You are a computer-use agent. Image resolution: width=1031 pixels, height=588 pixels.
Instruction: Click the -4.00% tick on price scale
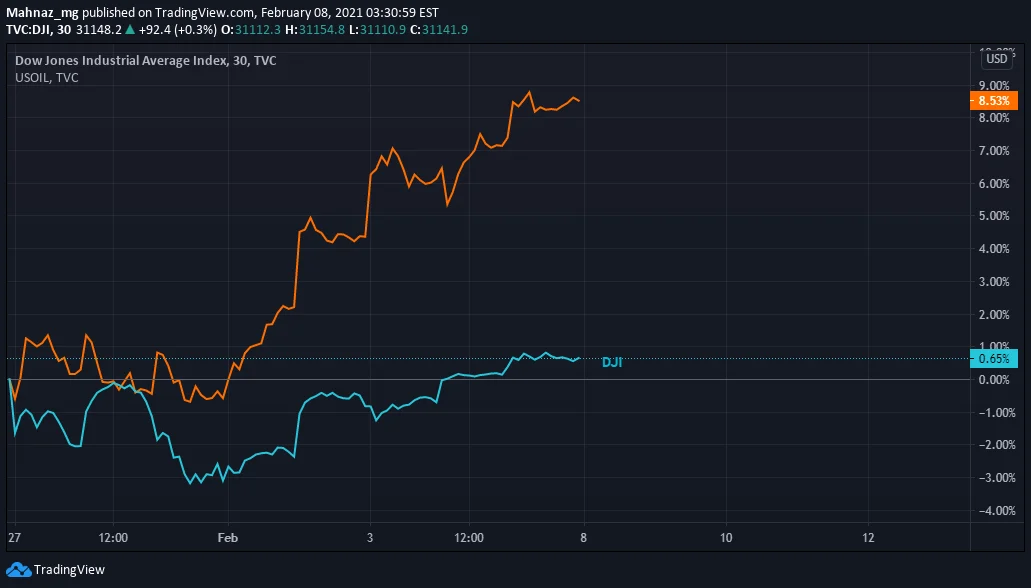995,510
